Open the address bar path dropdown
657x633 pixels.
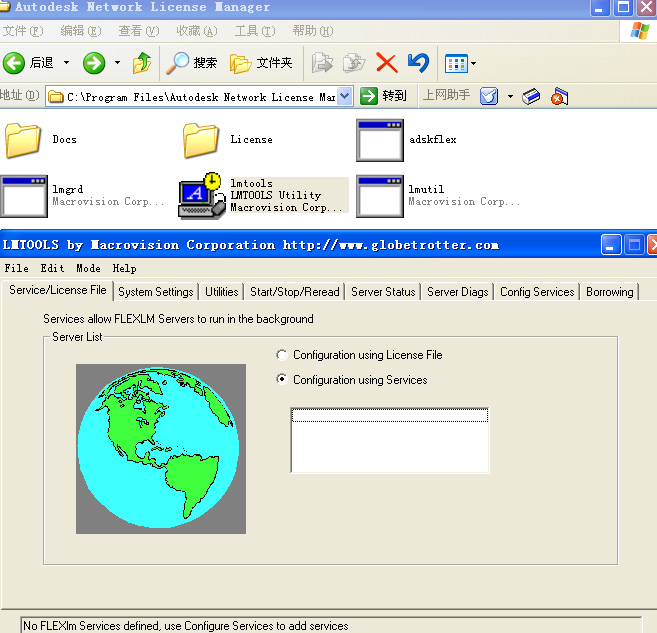344,96
